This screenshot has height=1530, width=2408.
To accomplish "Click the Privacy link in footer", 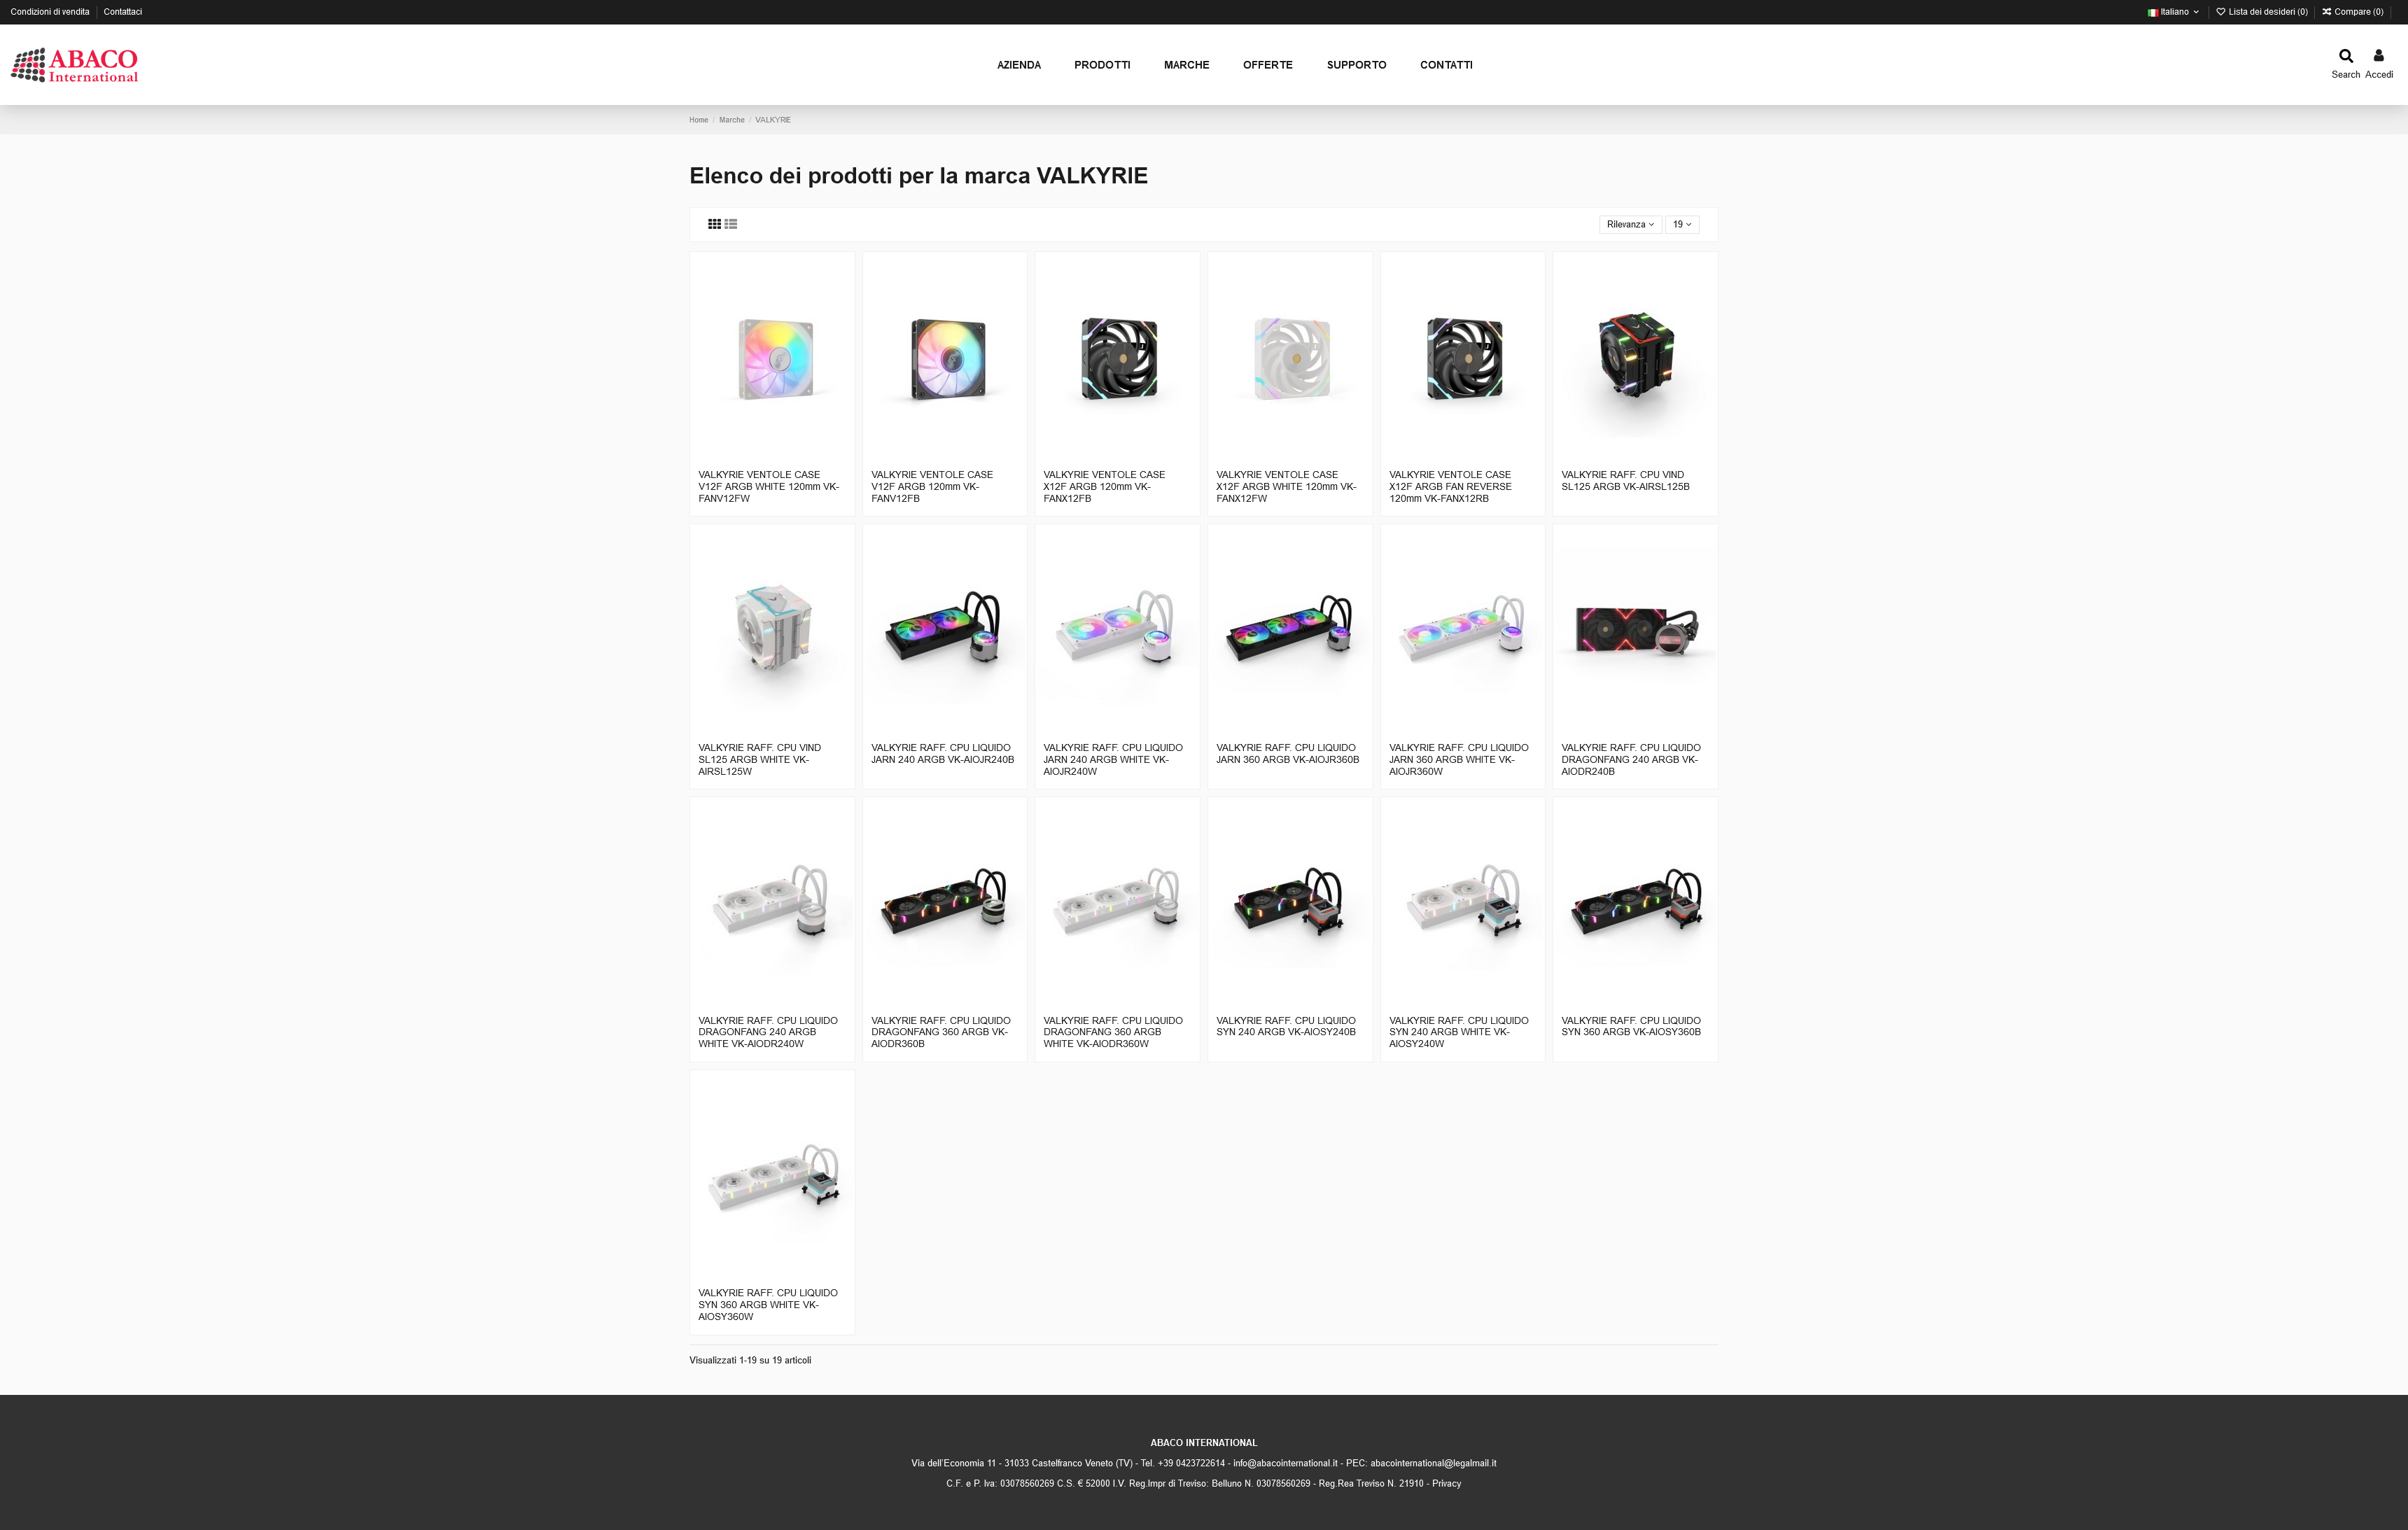I will coord(1446,1484).
